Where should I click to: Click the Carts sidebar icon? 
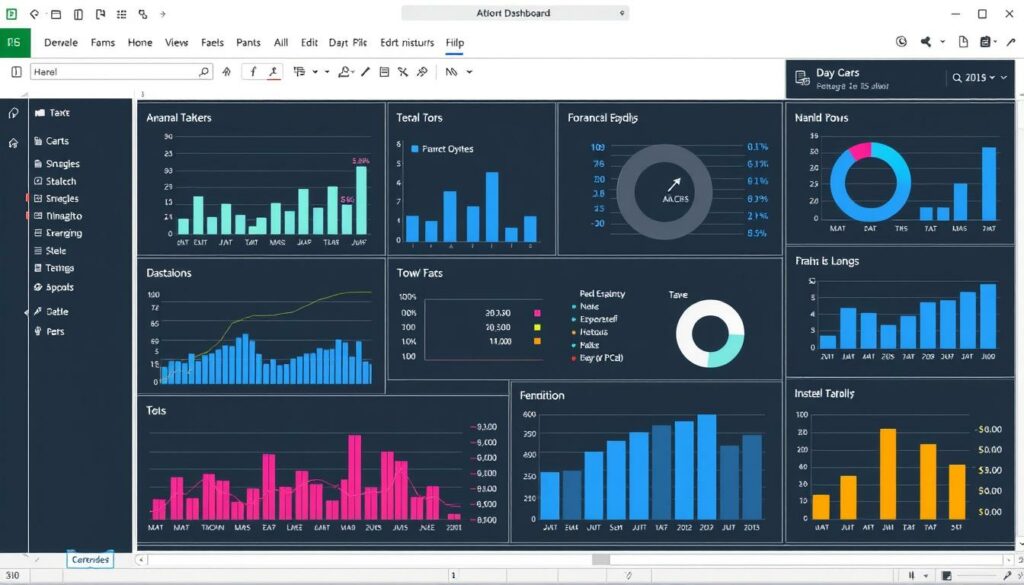(x=38, y=142)
